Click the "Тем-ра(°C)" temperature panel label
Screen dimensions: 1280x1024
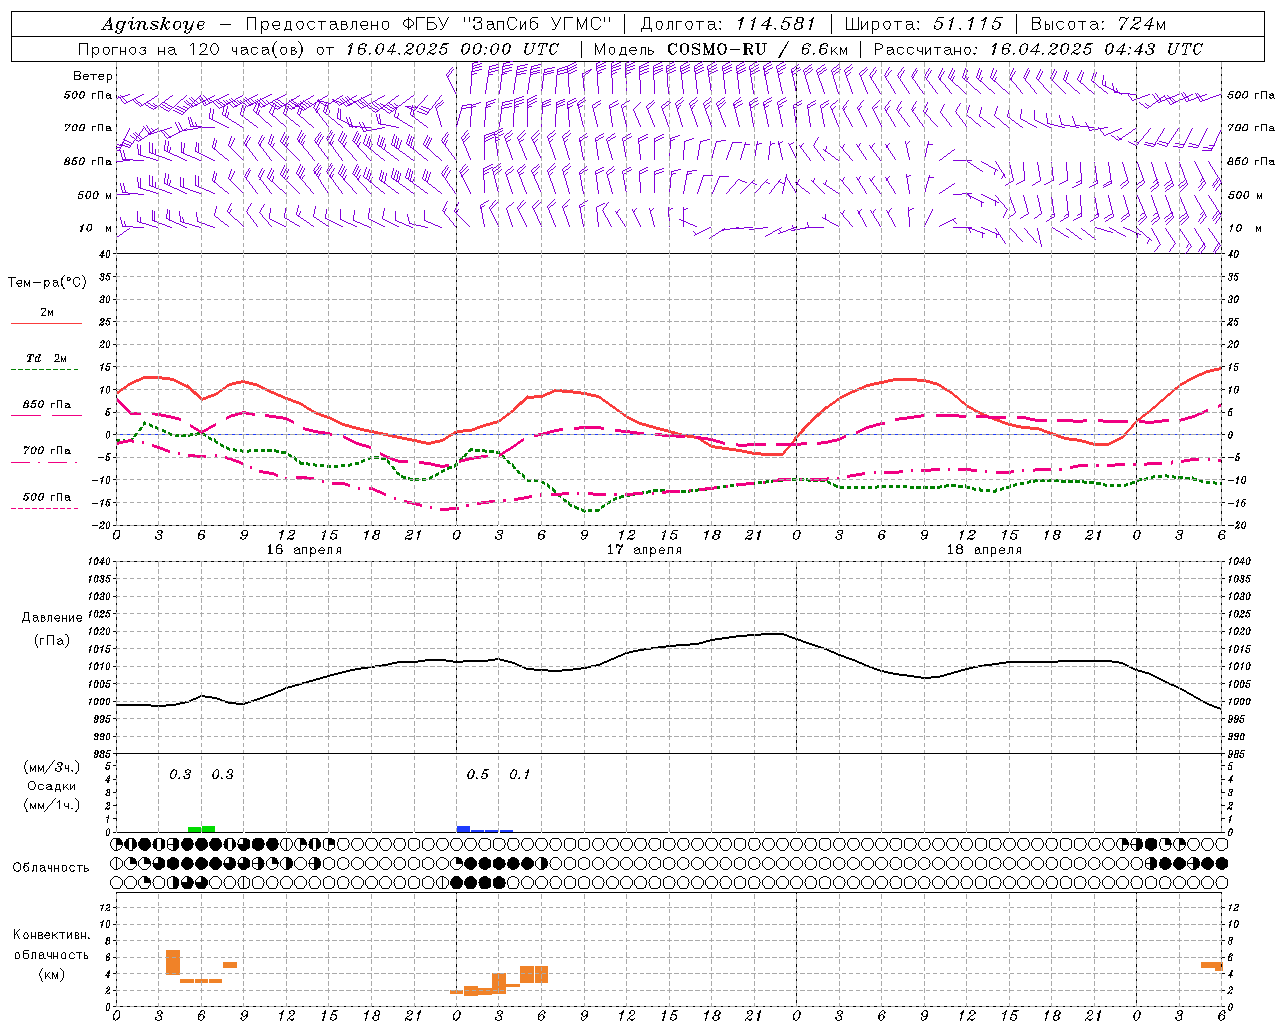[x=47, y=283]
